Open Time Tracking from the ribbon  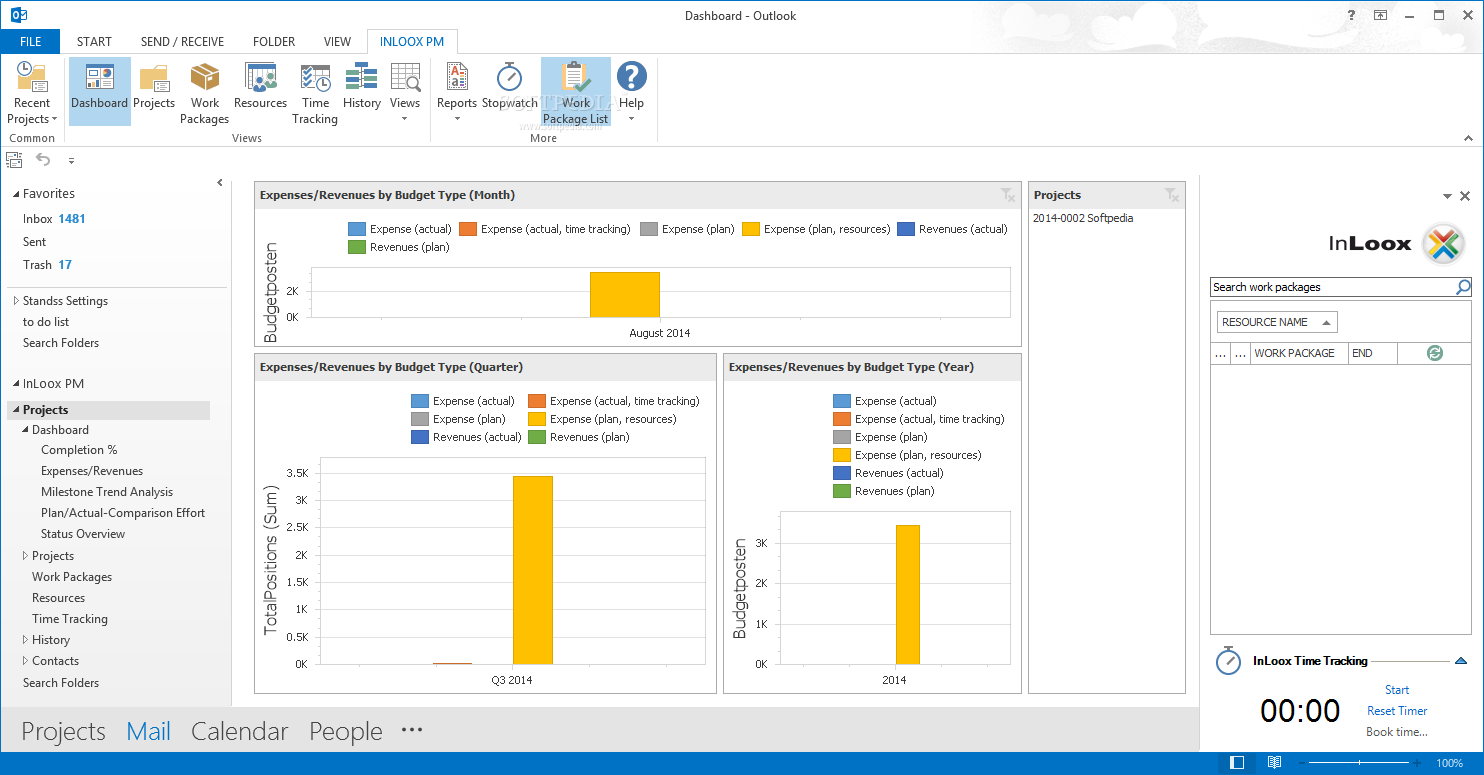[315, 92]
